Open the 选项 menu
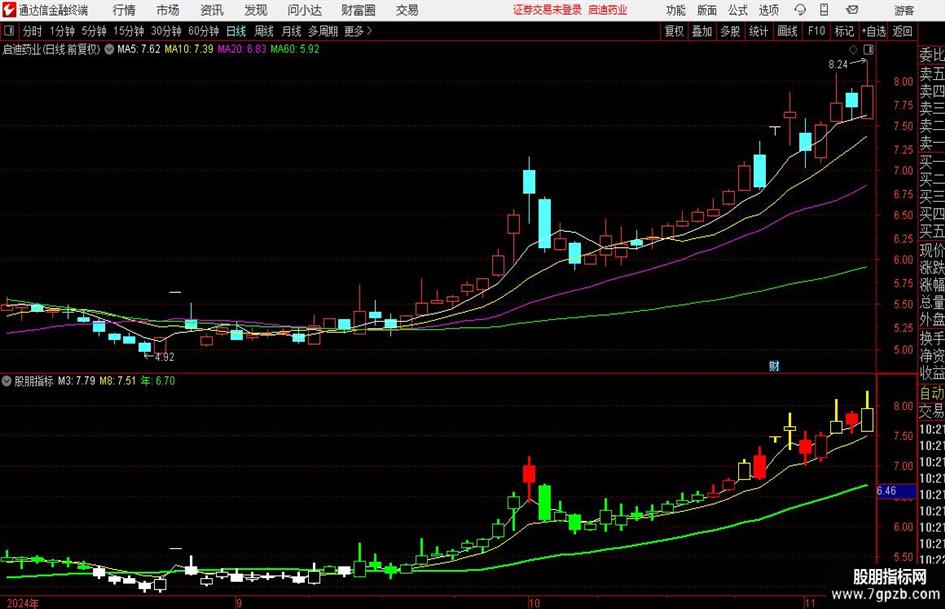The image size is (945, 609). point(768,10)
